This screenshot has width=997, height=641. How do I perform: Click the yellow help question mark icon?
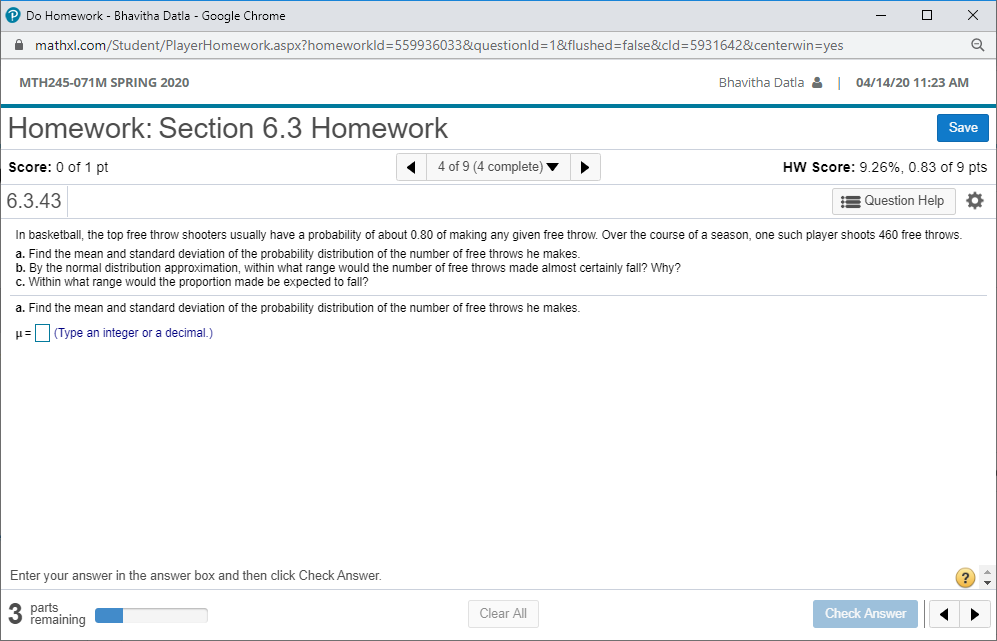click(964, 578)
